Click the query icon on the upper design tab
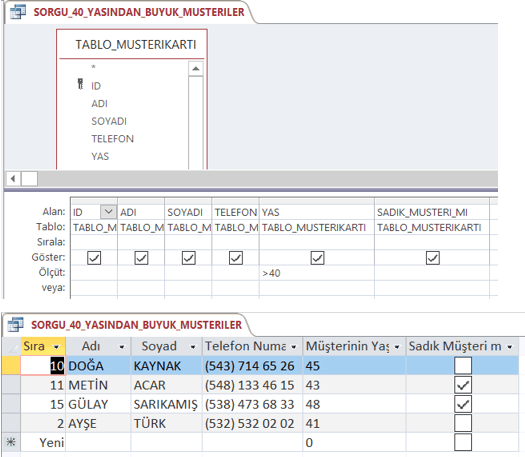 pos(18,12)
